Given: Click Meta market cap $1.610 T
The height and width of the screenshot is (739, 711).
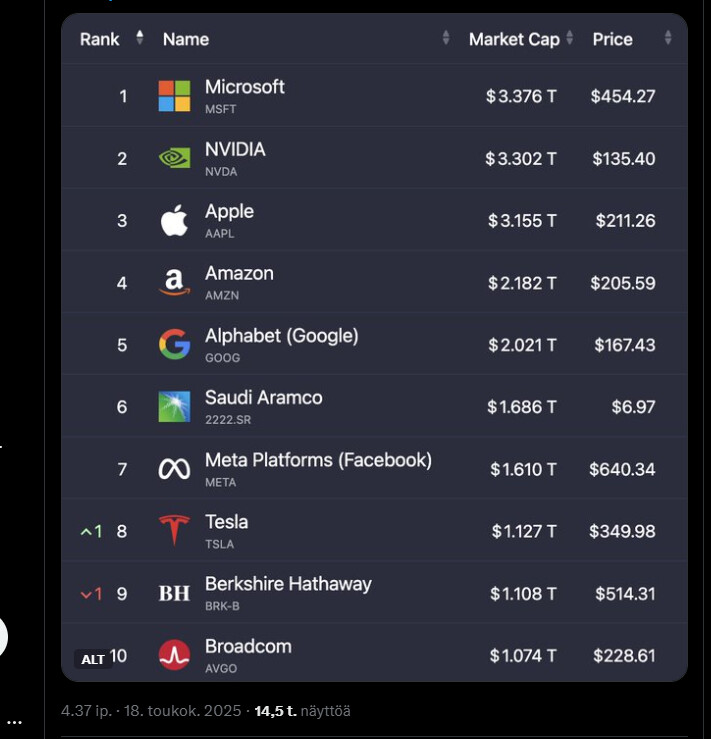Looking at the screenshot, I should [523, 469].
